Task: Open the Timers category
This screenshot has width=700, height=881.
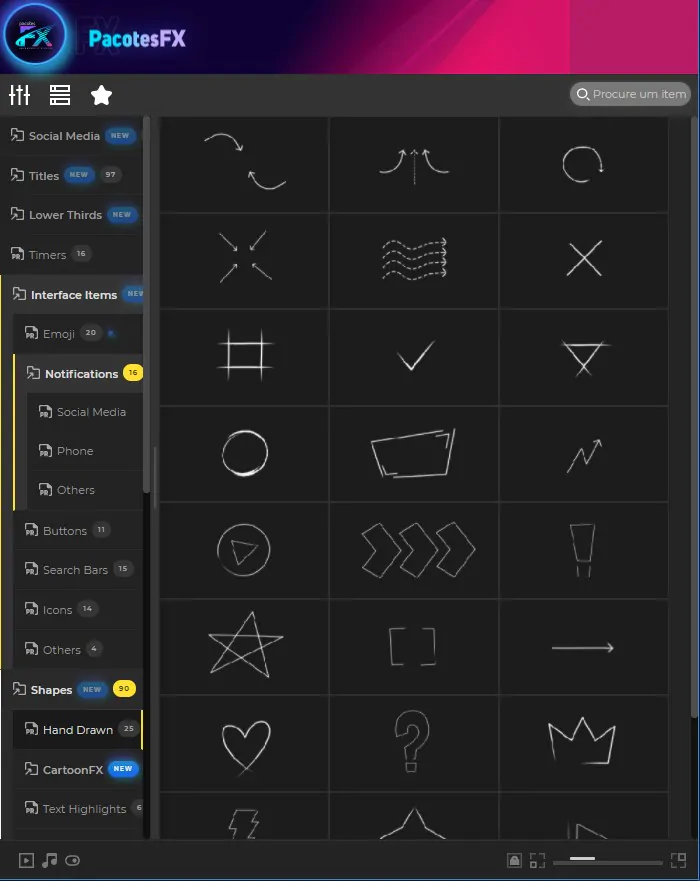Action: coord(47,255)
